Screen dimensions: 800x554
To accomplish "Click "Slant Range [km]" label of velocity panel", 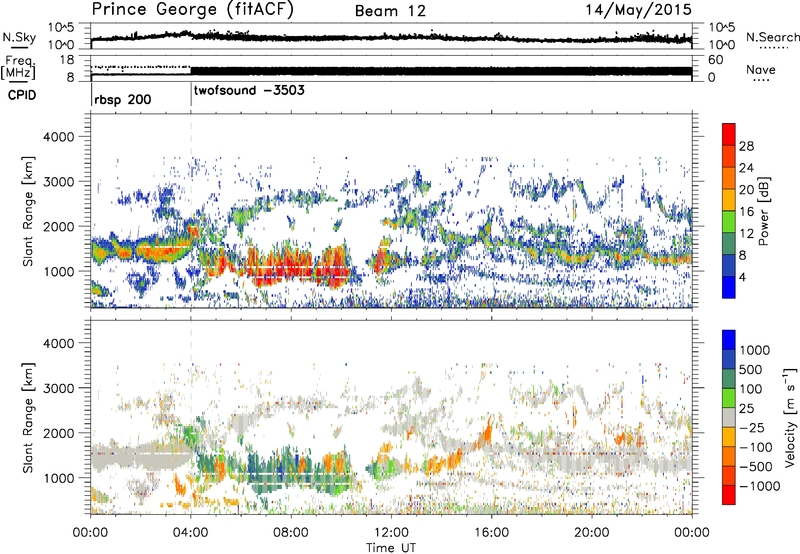I will pyautogui.click(x=28, y=418).
